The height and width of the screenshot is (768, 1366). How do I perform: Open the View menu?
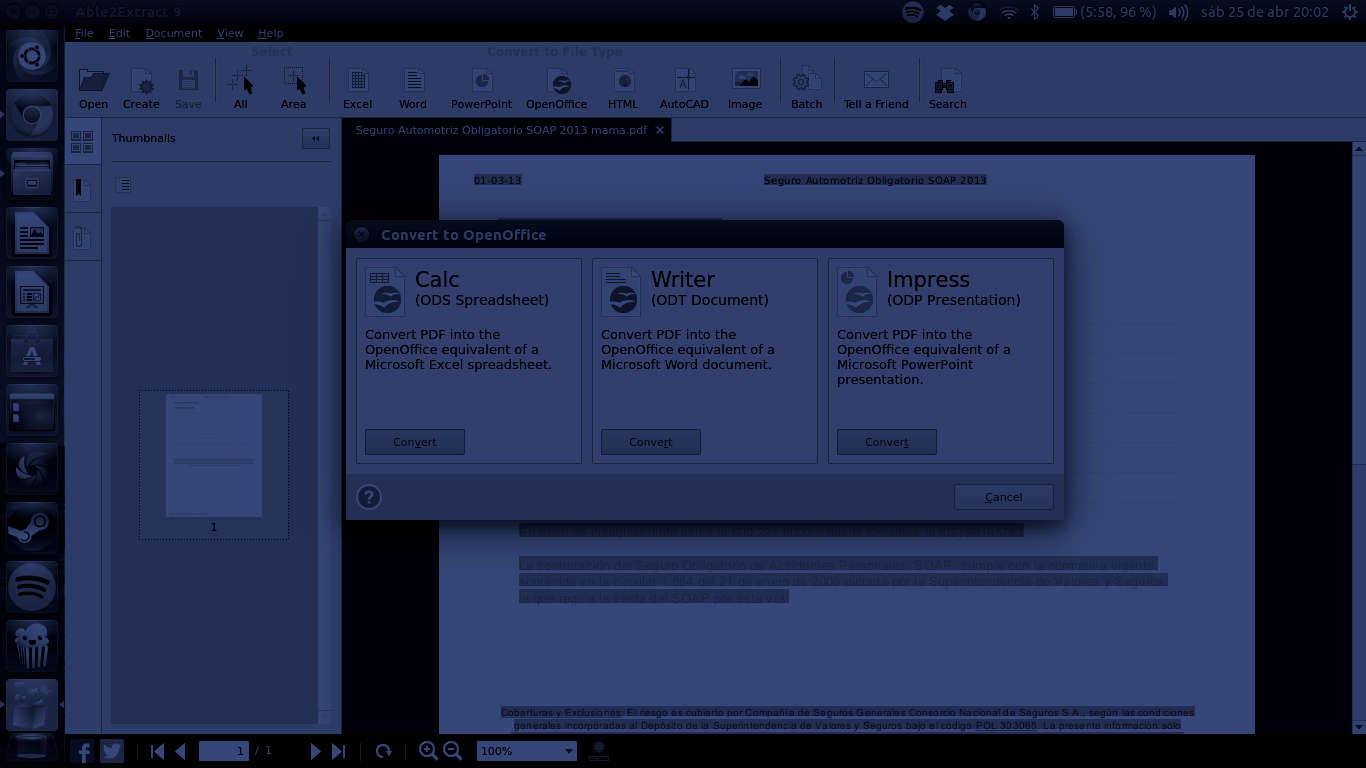pos(230,33)
